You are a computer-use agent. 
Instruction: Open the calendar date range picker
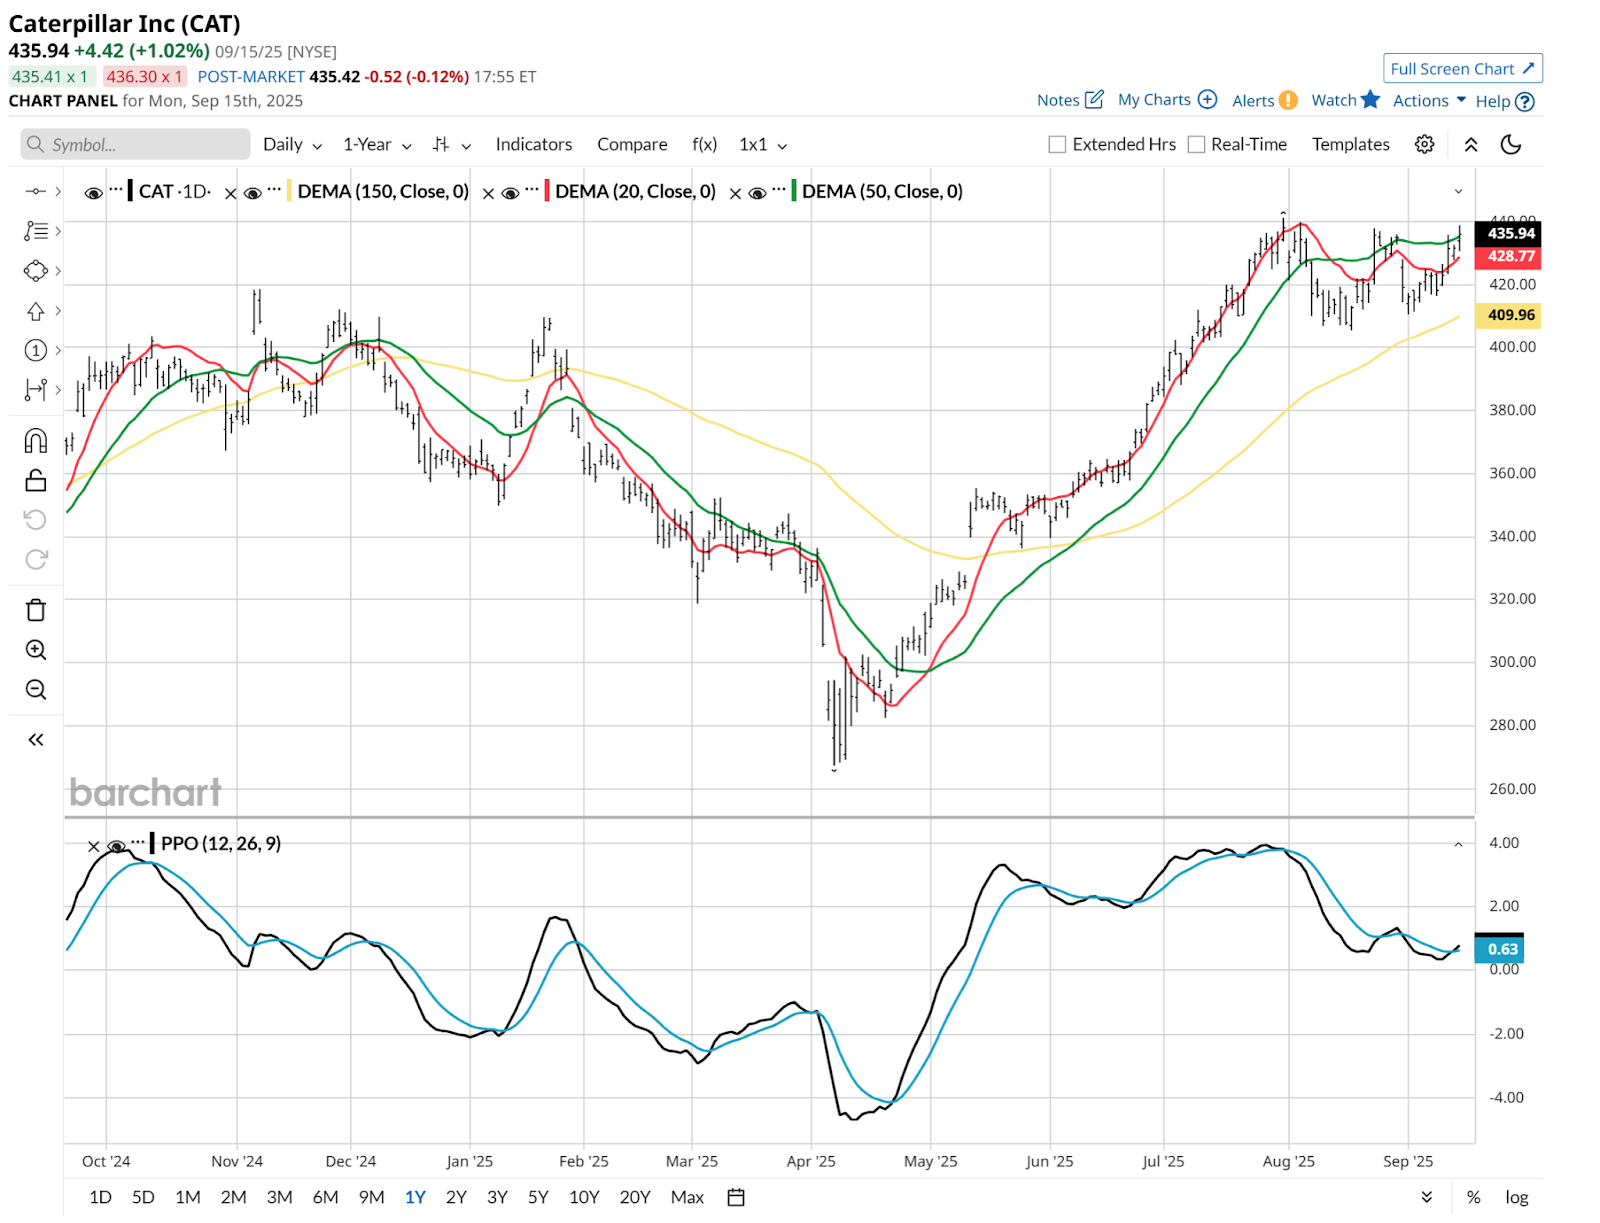[x=736, y=1197]
